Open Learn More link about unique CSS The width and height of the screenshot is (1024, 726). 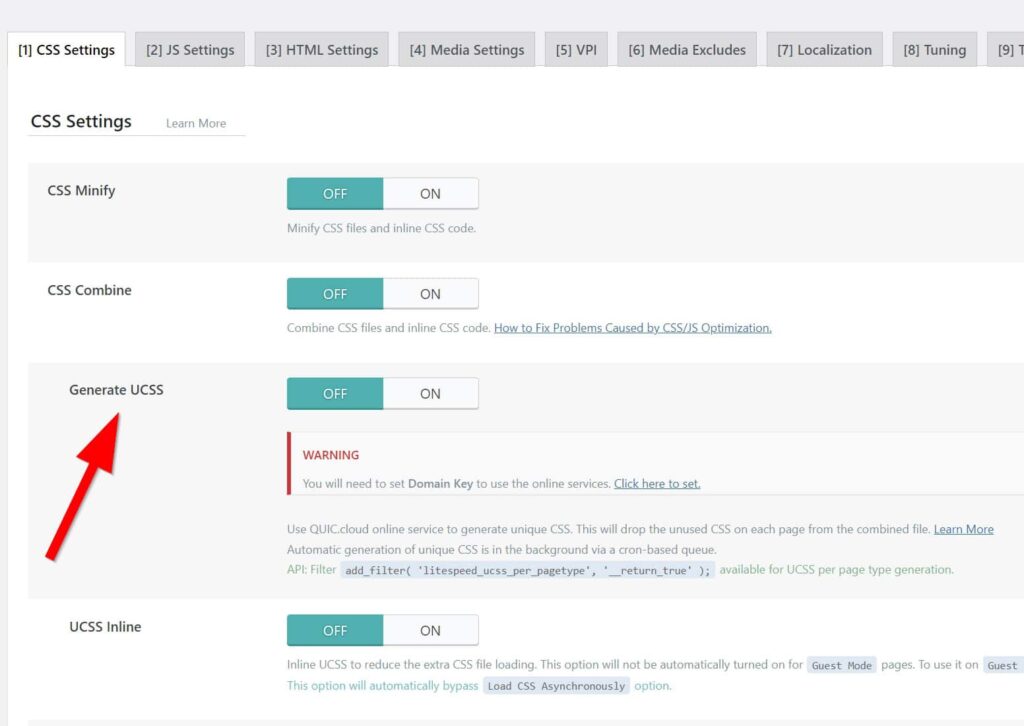coord(963,529)
